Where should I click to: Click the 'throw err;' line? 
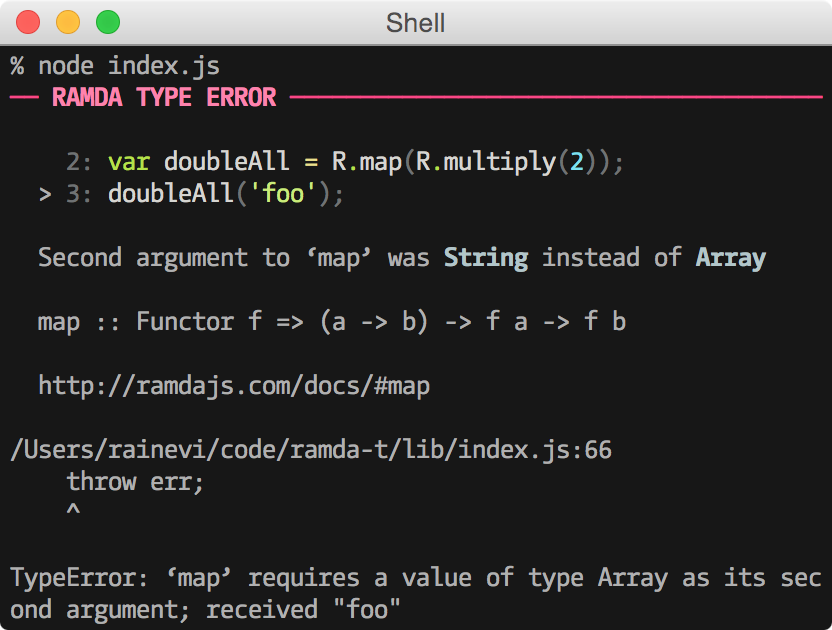pos(135,482)
